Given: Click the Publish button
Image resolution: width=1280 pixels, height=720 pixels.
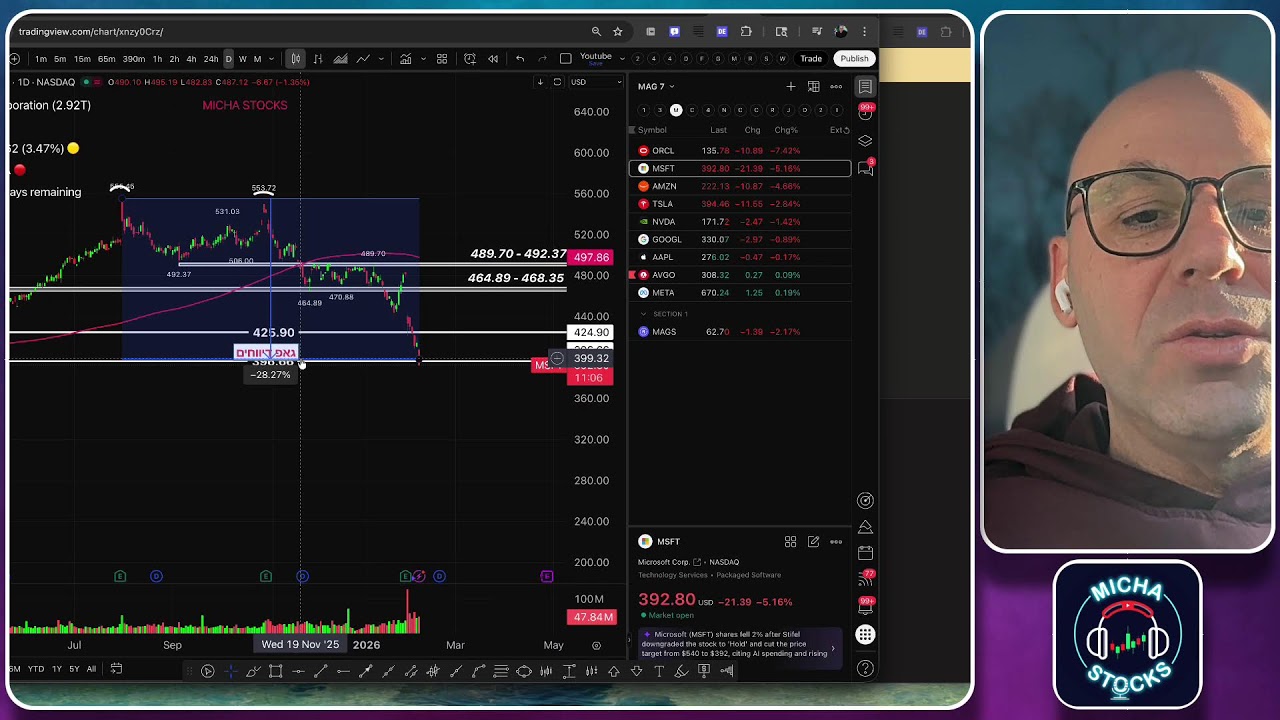Looking at the screenshot, I should pos(854,59).
